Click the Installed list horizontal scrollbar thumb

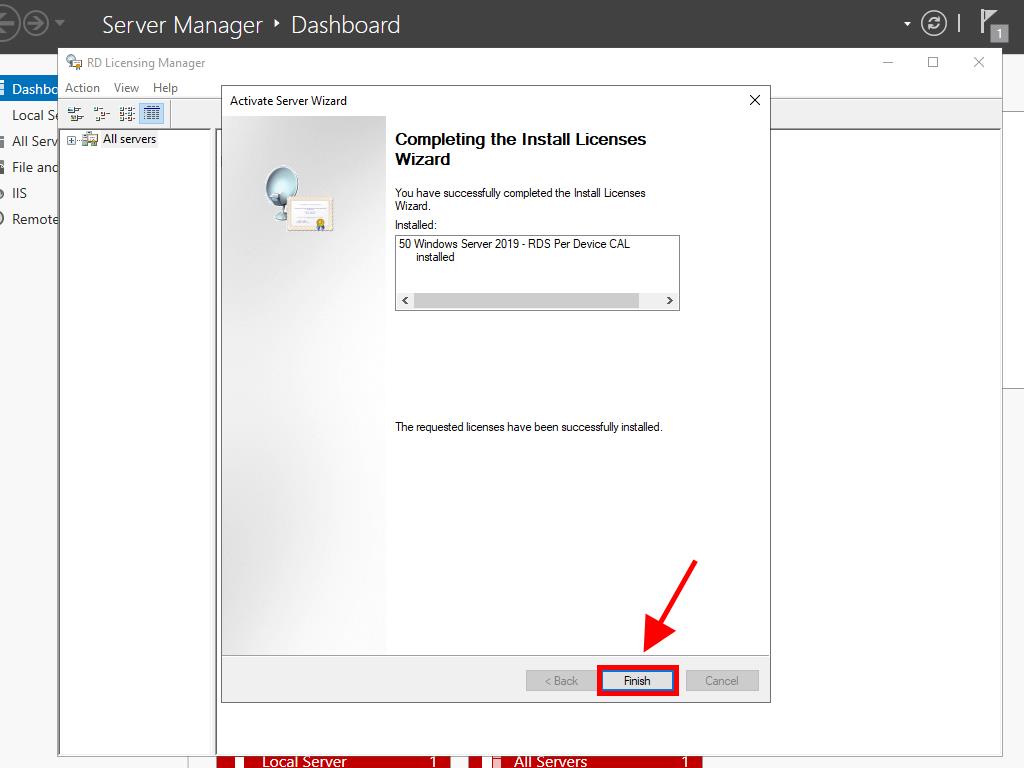pyautogui.click(x=526, y=300)
